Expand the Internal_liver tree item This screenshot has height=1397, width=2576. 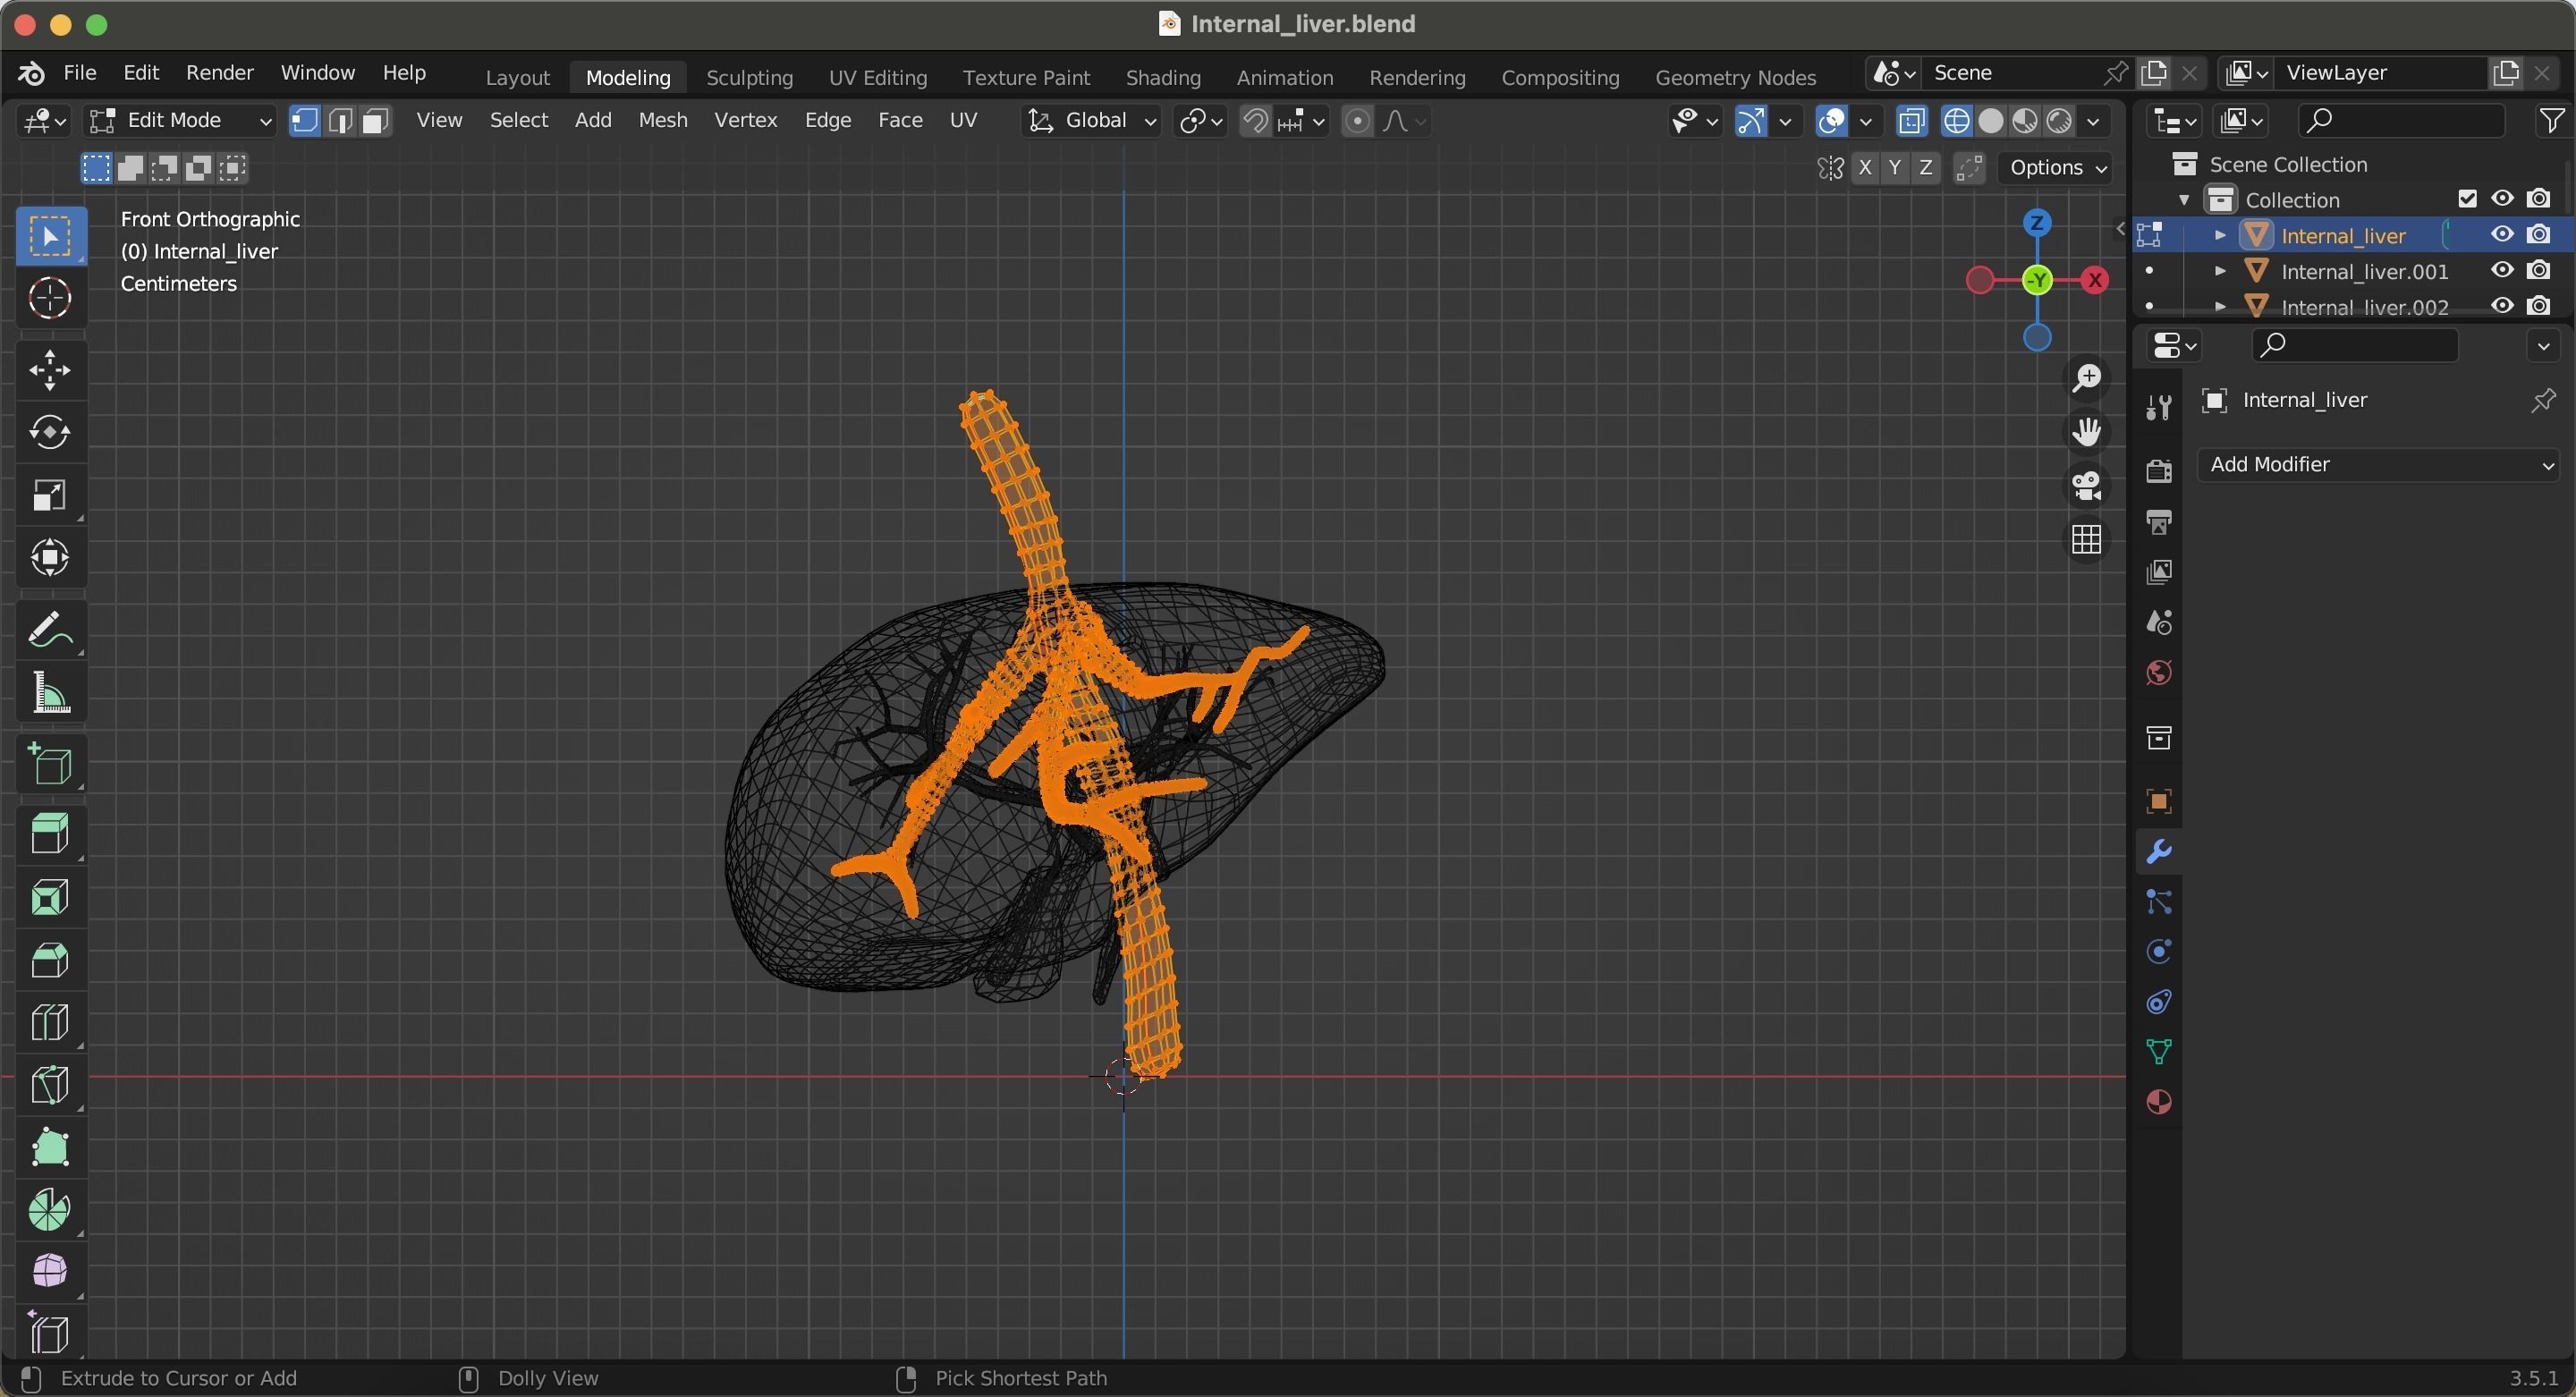(x=2220, y=235)
